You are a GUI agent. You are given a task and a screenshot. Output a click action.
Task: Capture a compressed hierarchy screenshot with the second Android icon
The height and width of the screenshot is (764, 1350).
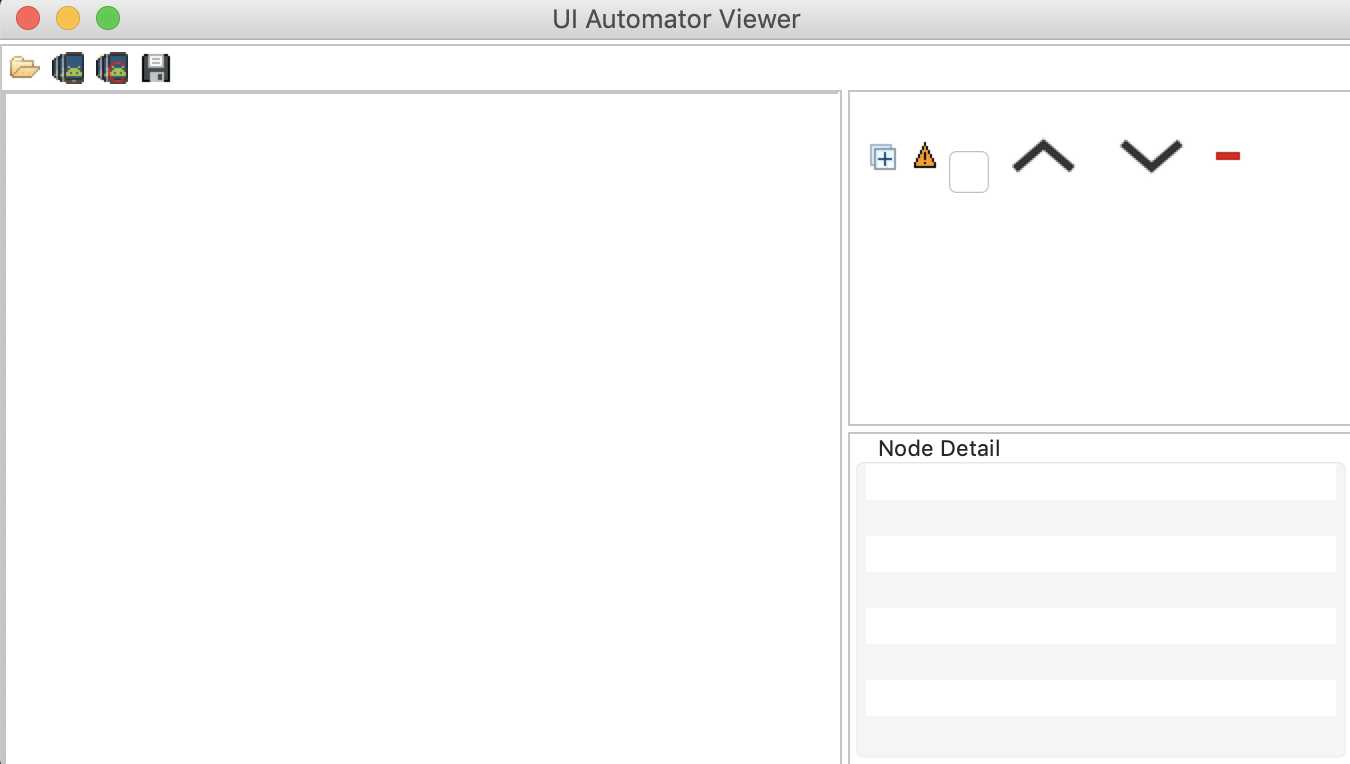112,68
